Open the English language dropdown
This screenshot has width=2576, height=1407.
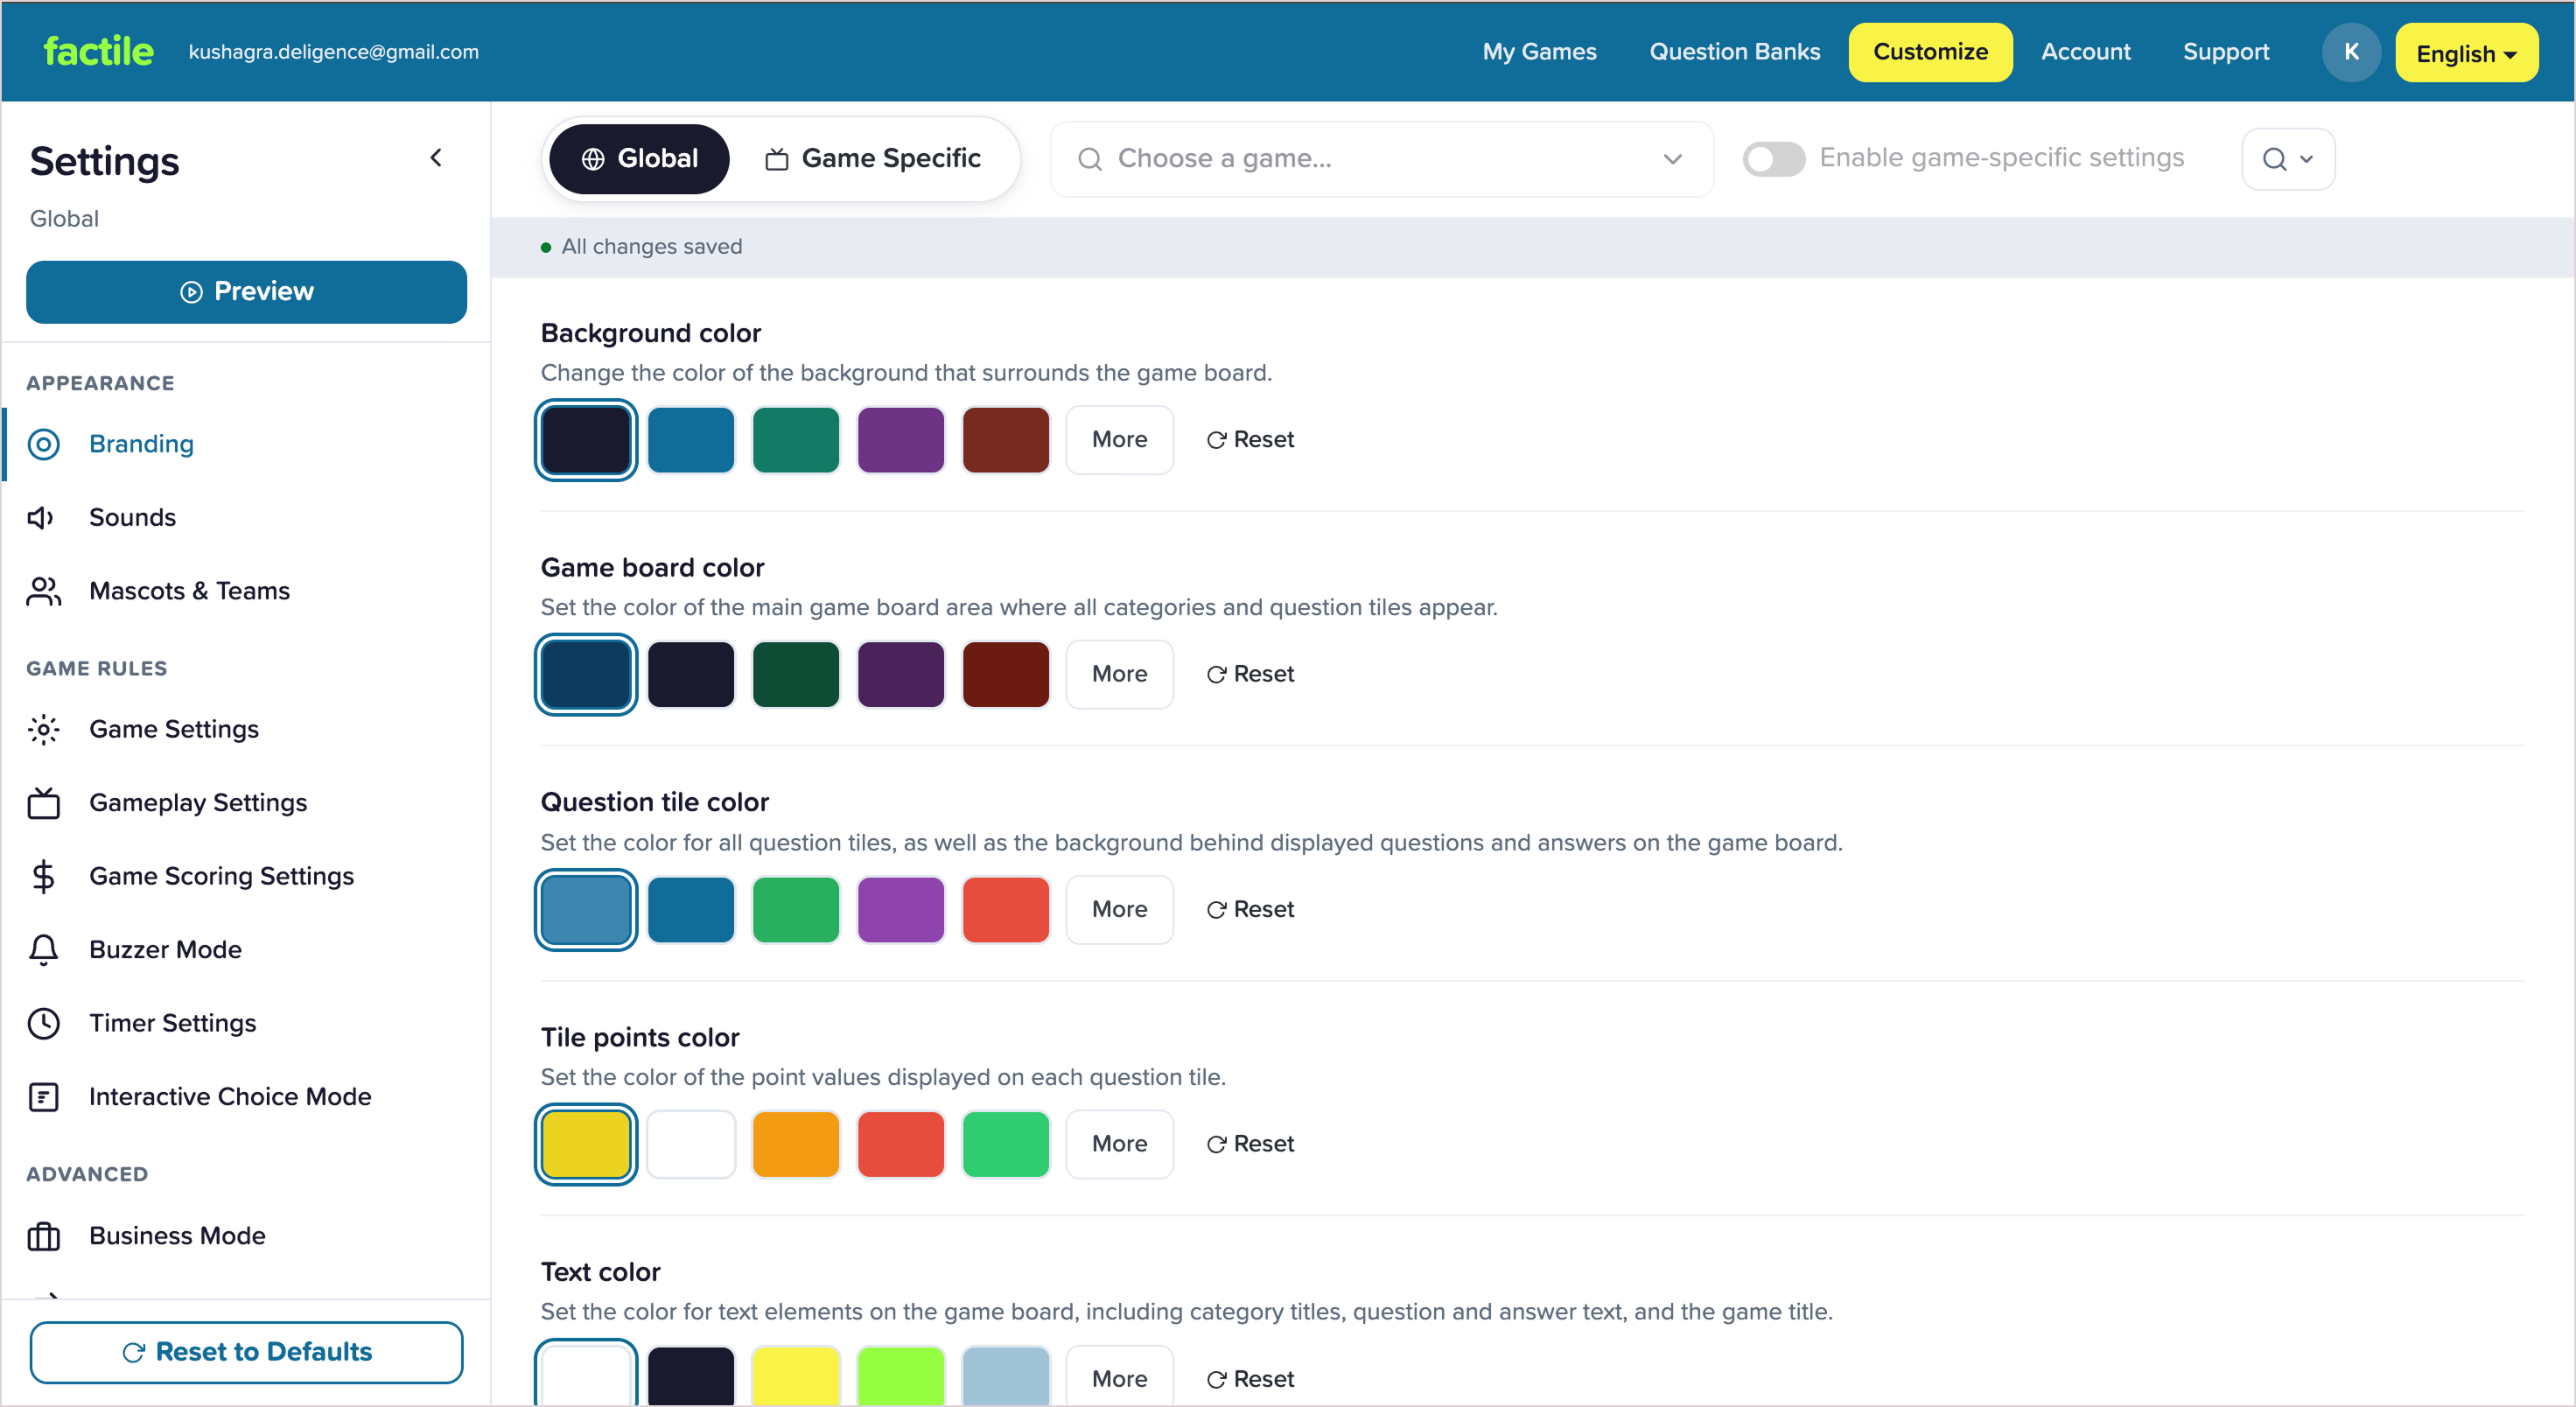pos(2466,53)
